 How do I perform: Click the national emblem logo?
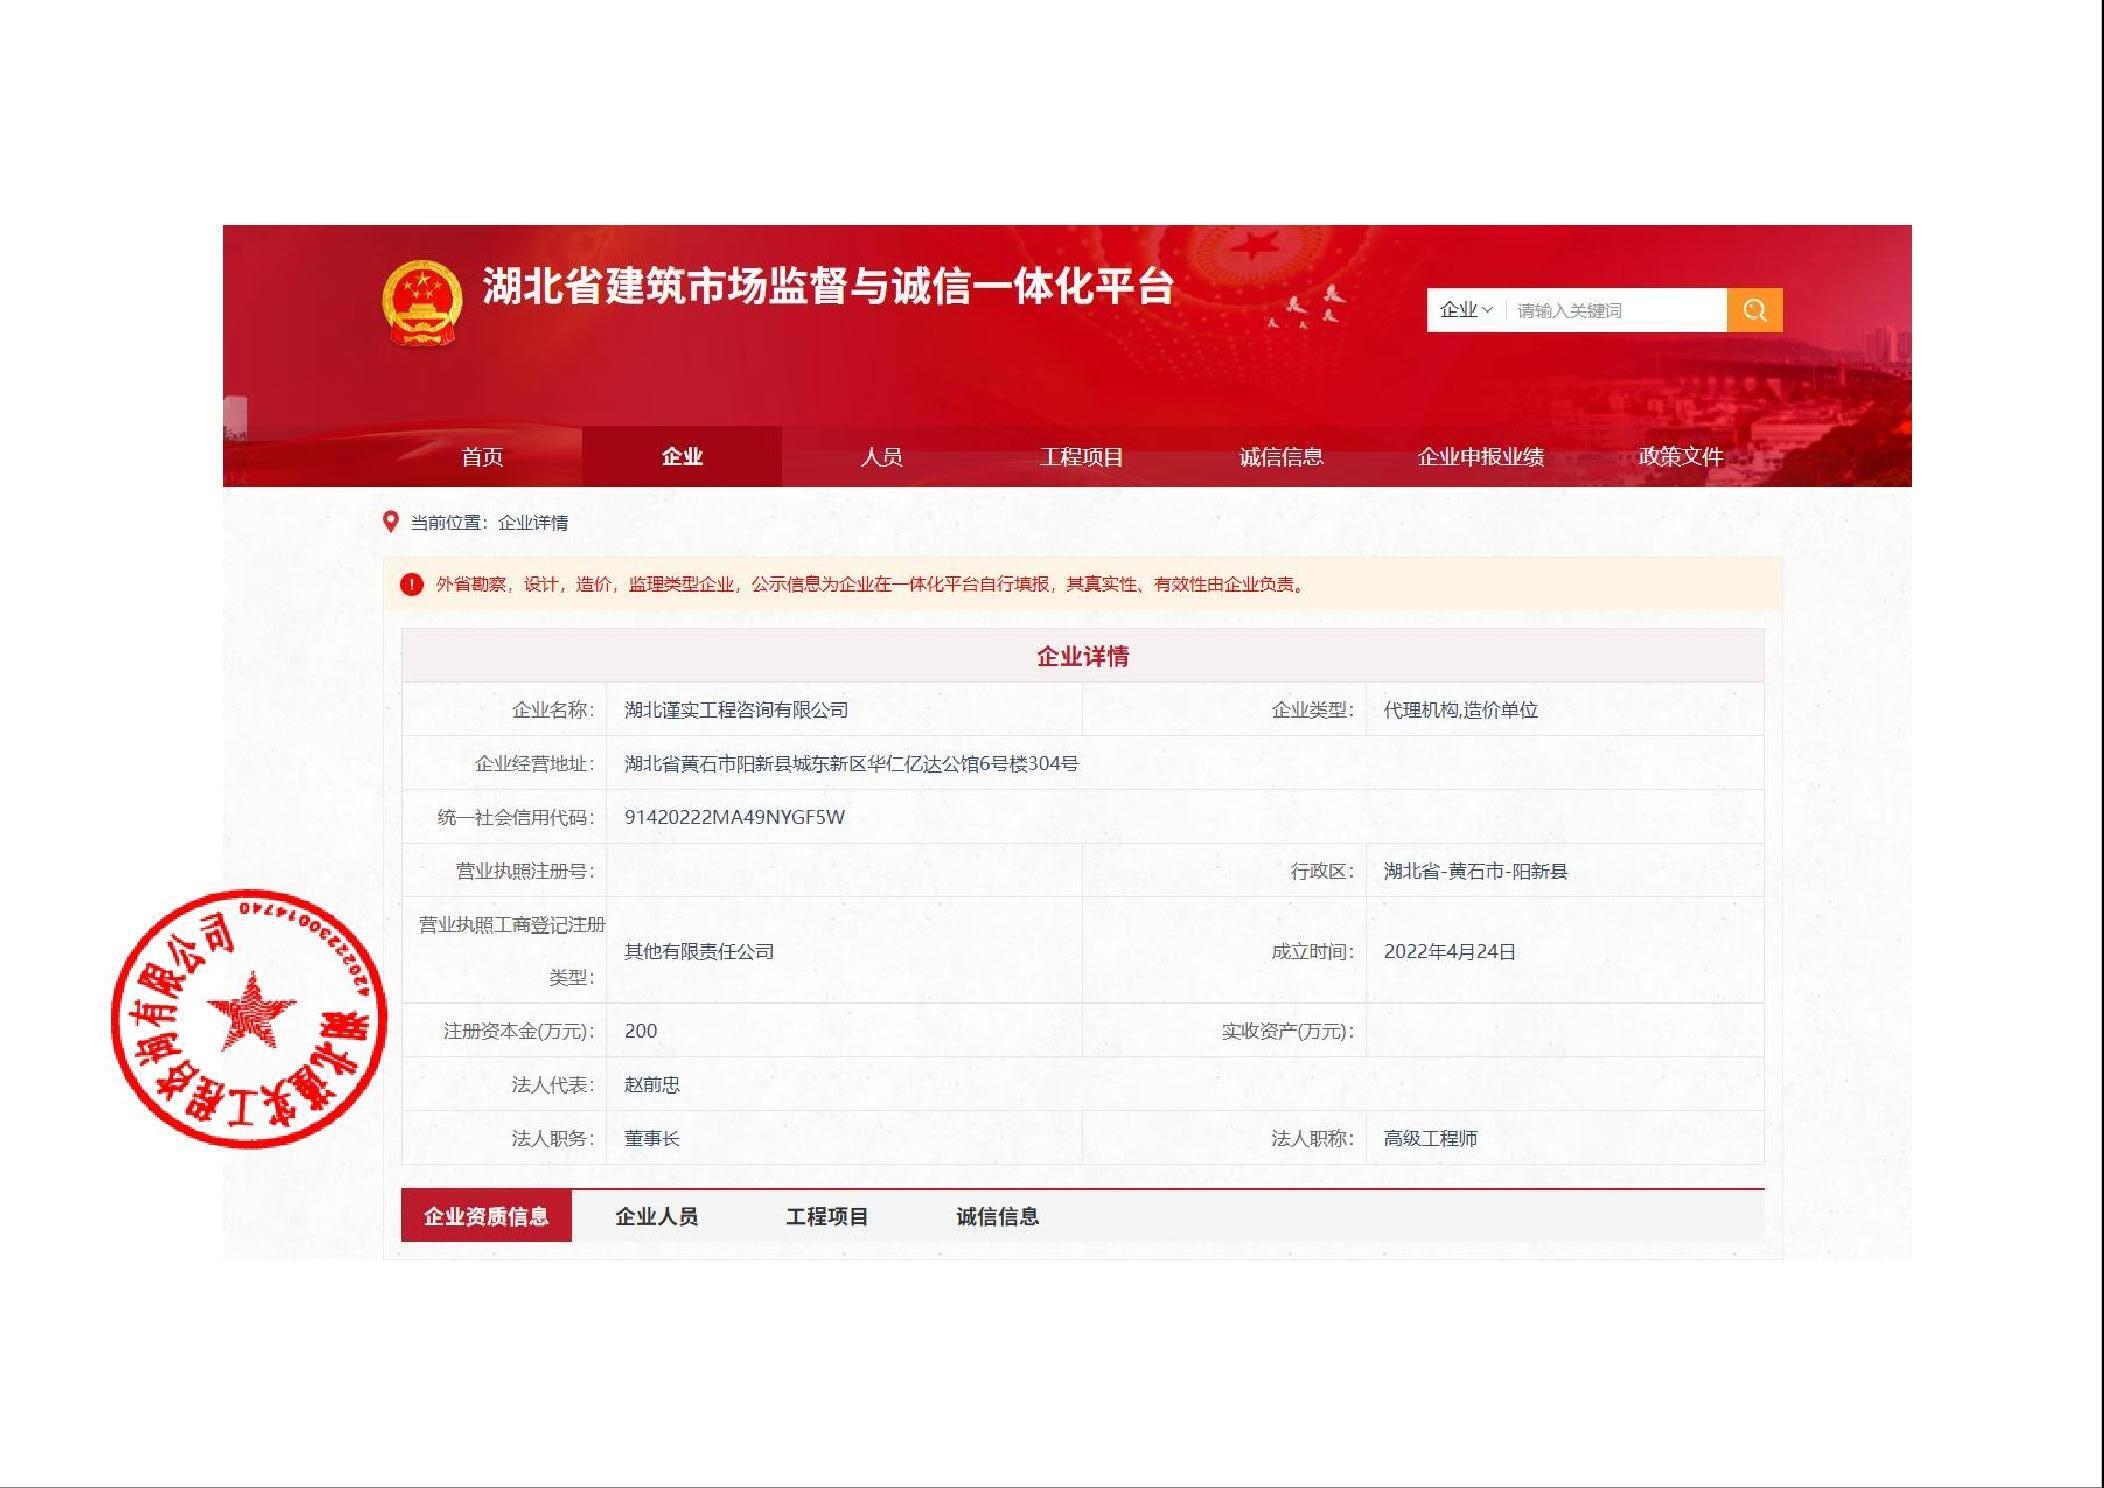coord(422,301)
